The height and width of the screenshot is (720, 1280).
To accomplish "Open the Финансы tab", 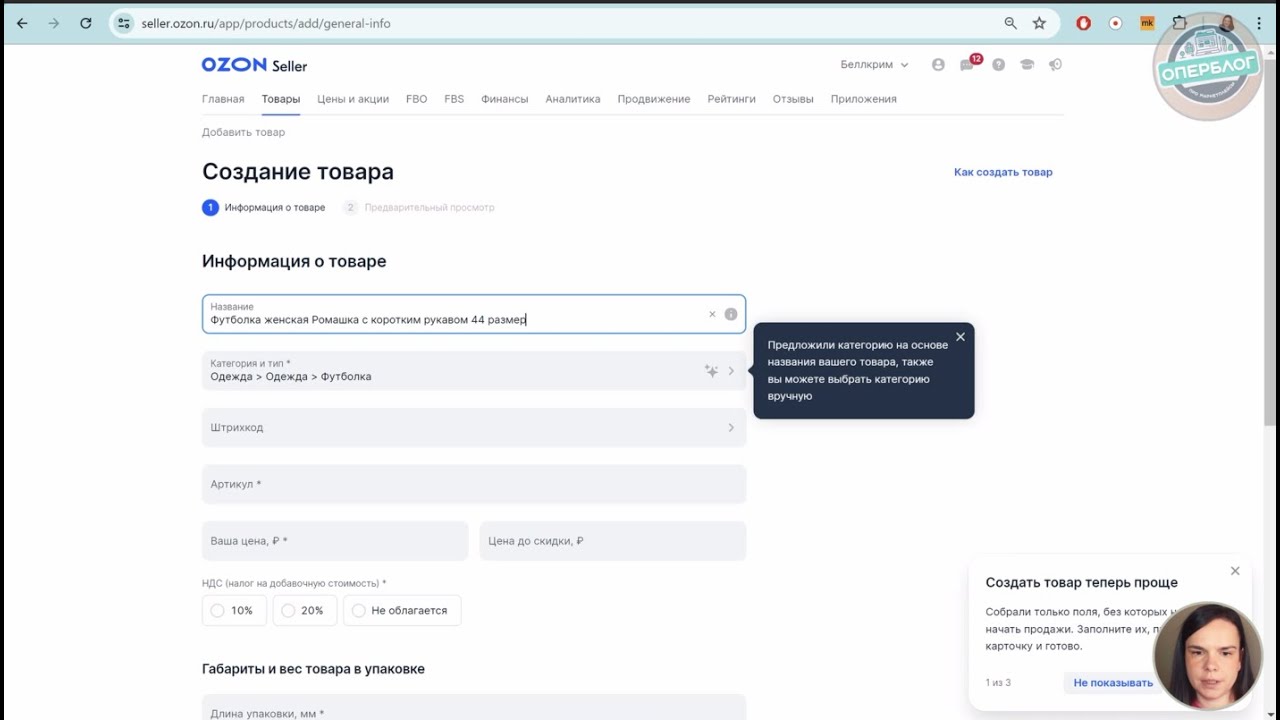I will pyautogui.click(x=504, y=99).
